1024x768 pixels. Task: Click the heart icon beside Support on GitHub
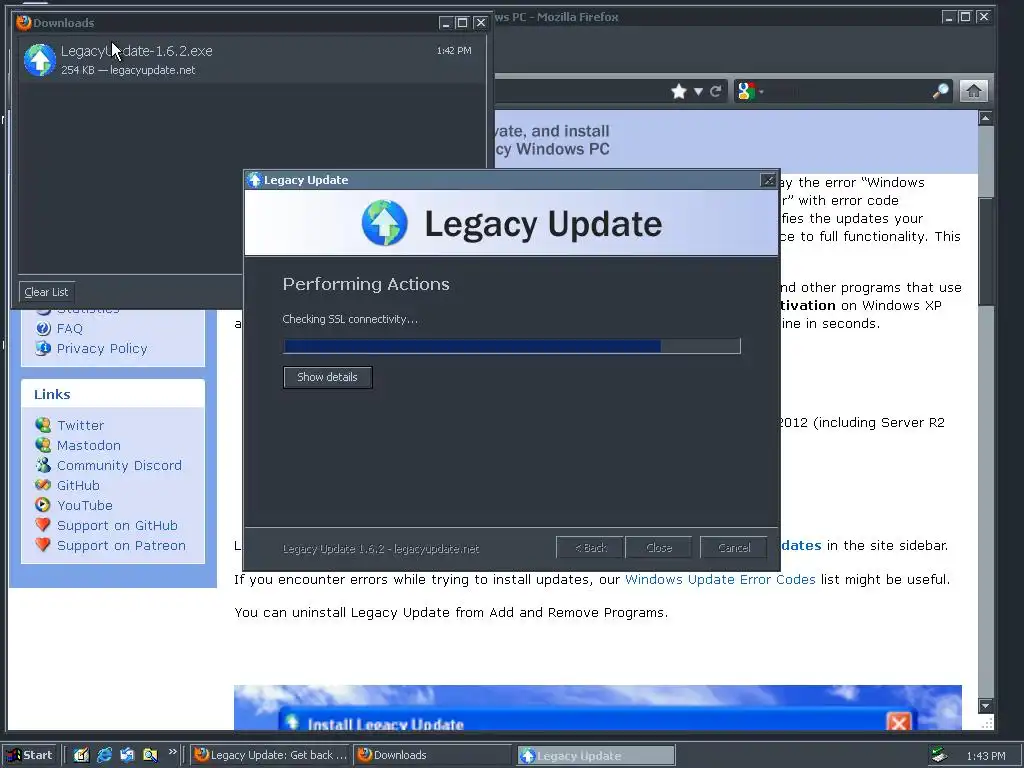(43, 524)
